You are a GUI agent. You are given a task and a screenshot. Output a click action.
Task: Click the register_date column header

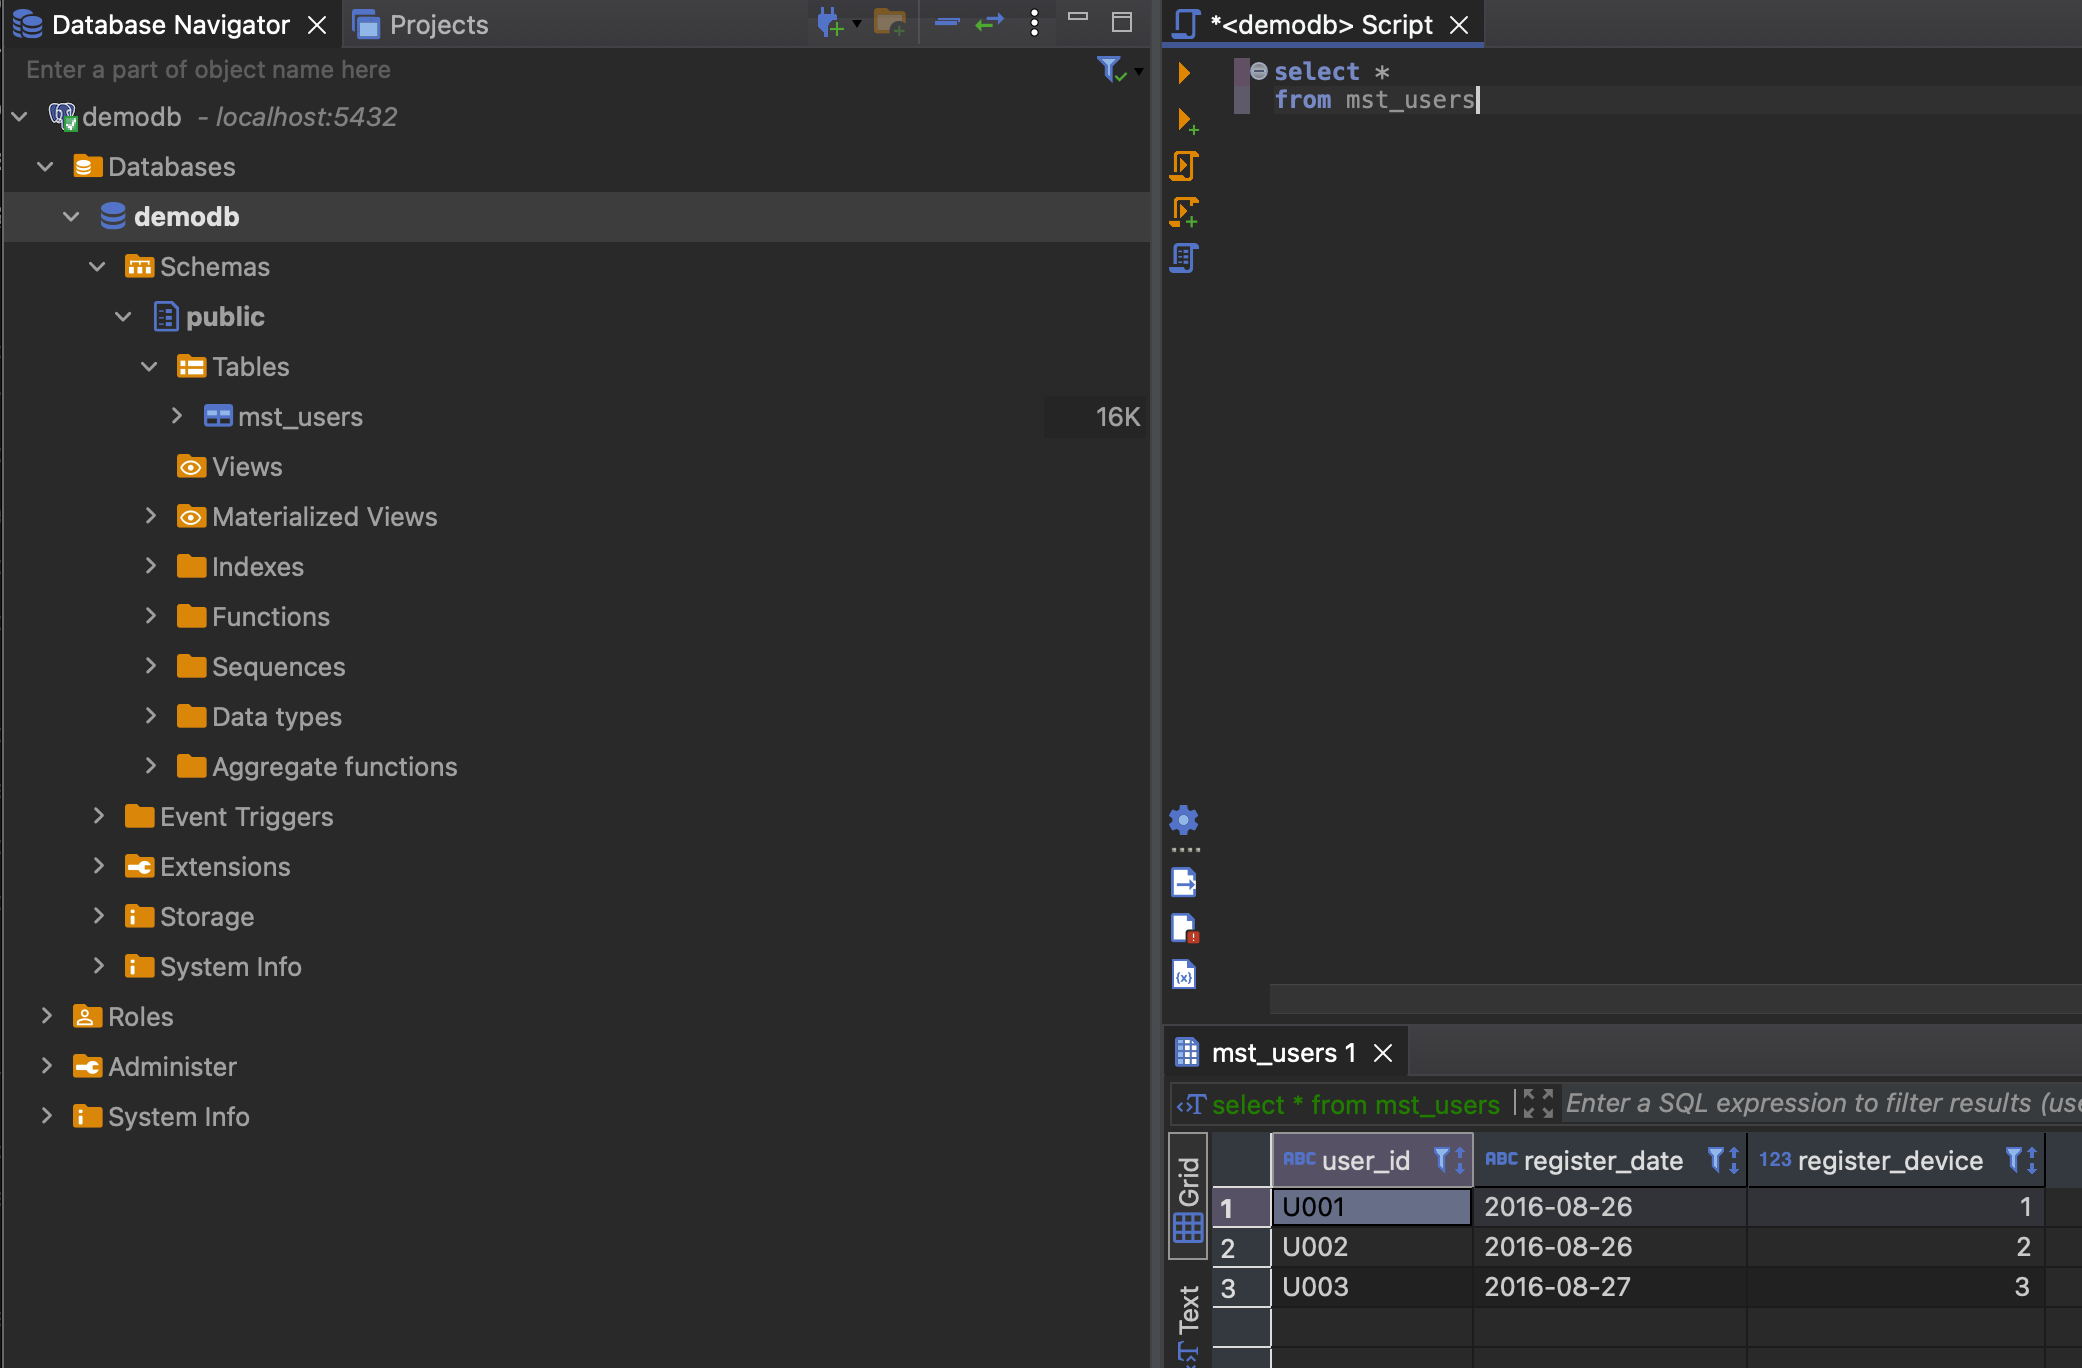click(1601, 1160)
